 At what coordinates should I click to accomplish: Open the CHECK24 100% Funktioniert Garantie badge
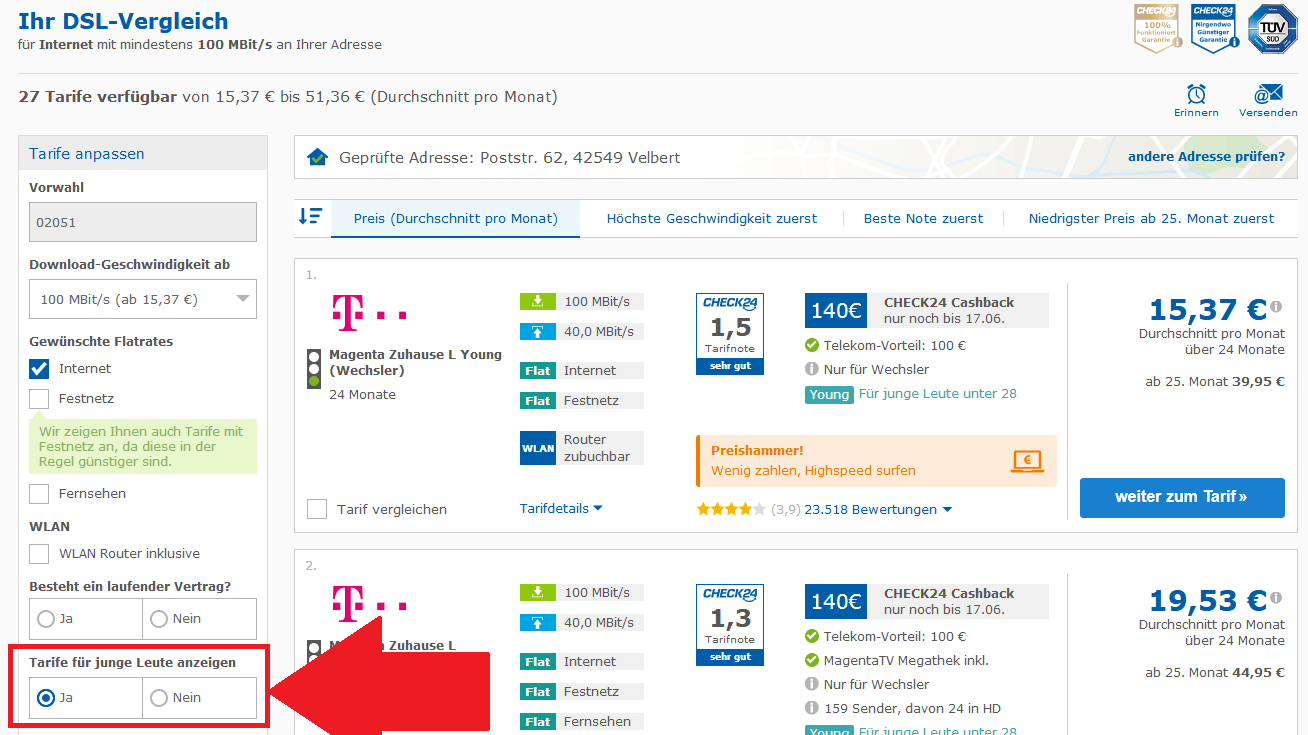1158,27
